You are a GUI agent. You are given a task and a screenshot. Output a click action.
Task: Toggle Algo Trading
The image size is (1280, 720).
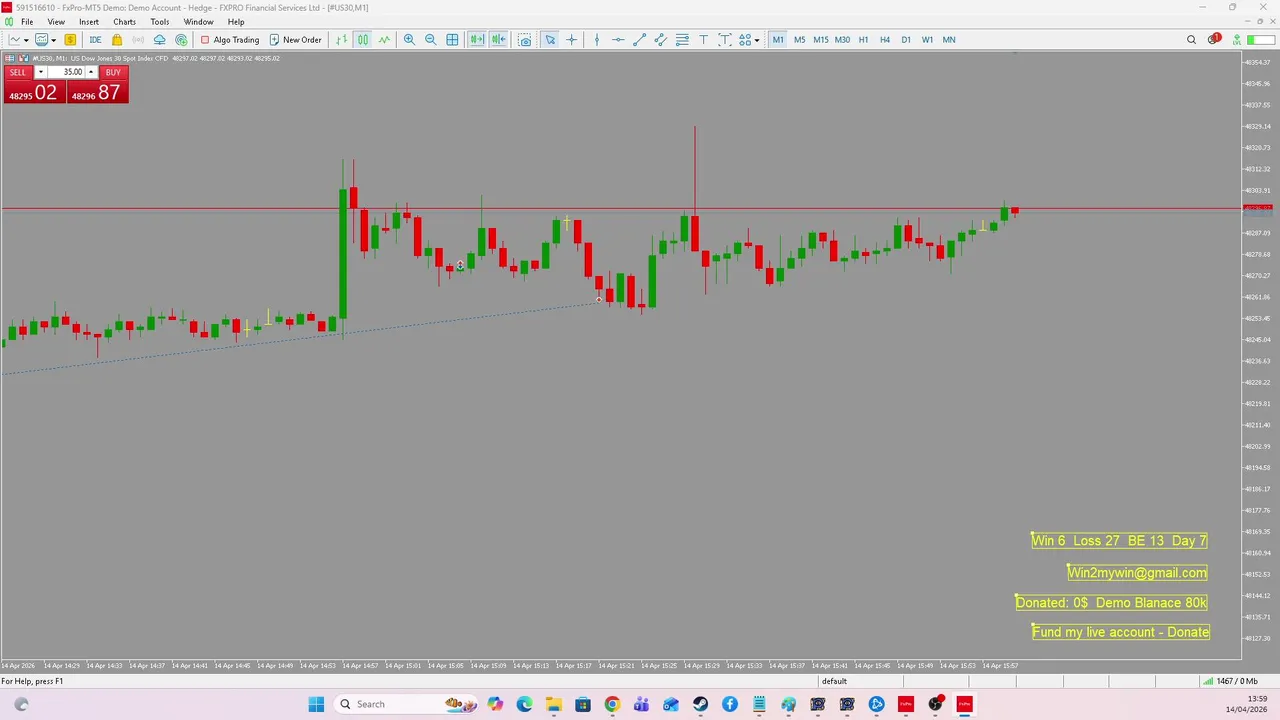coord(230,40)
